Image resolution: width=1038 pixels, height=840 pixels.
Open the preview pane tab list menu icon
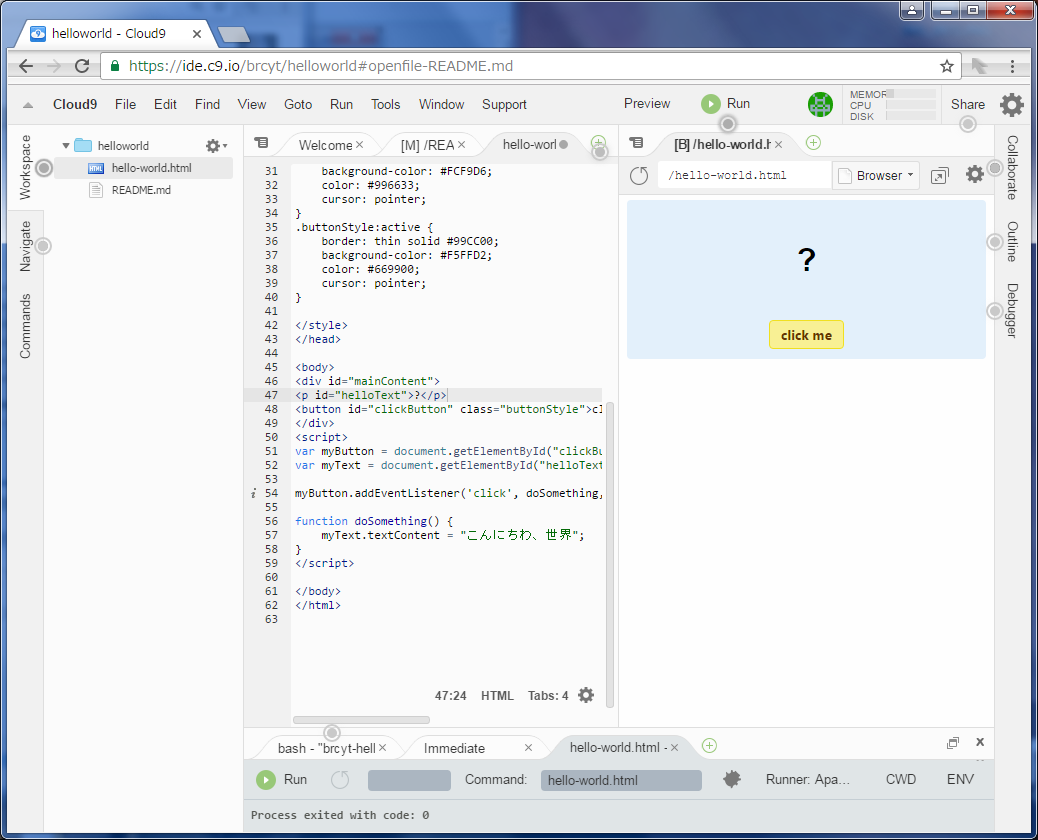coord(636,143)
